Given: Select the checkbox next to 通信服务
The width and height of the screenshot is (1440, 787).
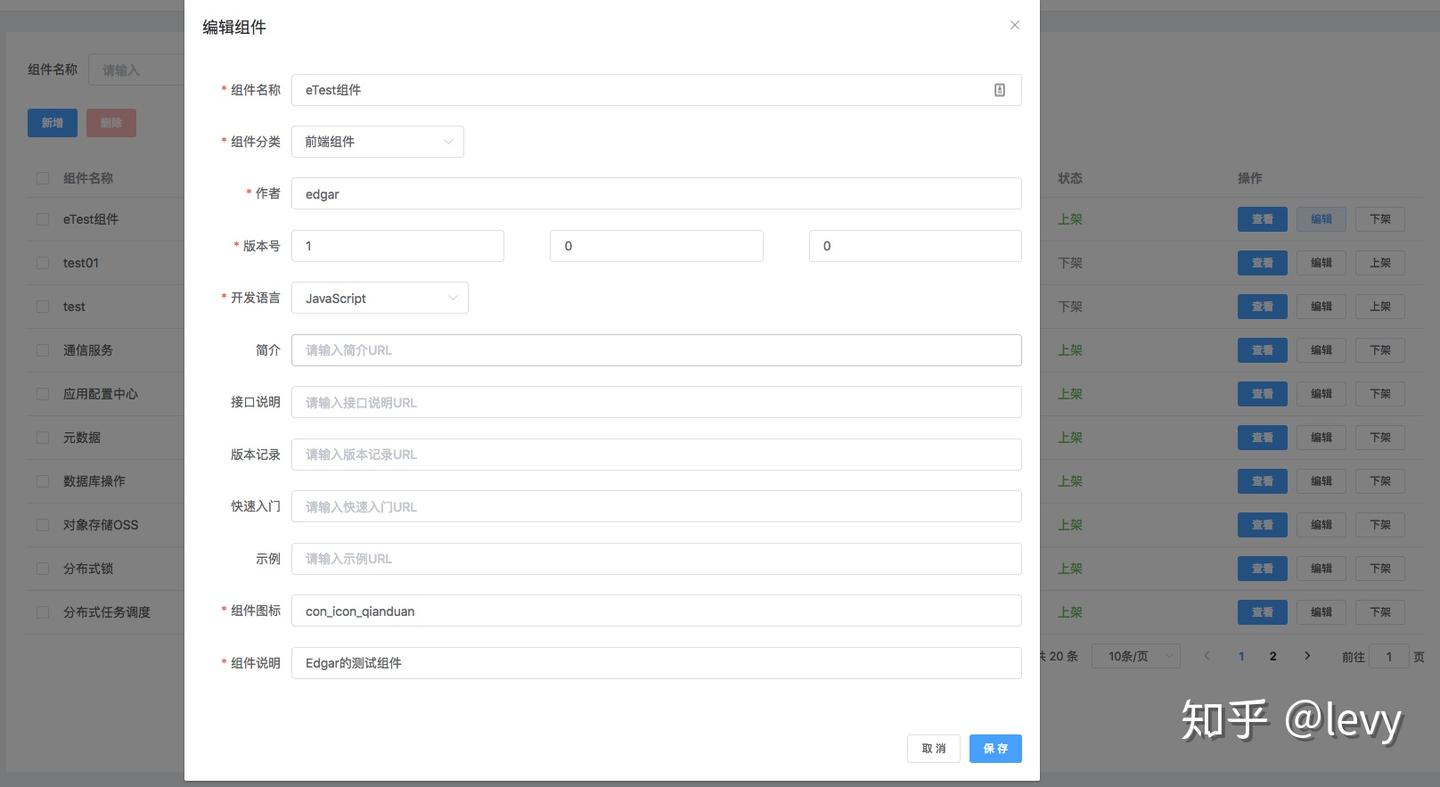Looking at the screenshot, I should coord(43,350).
